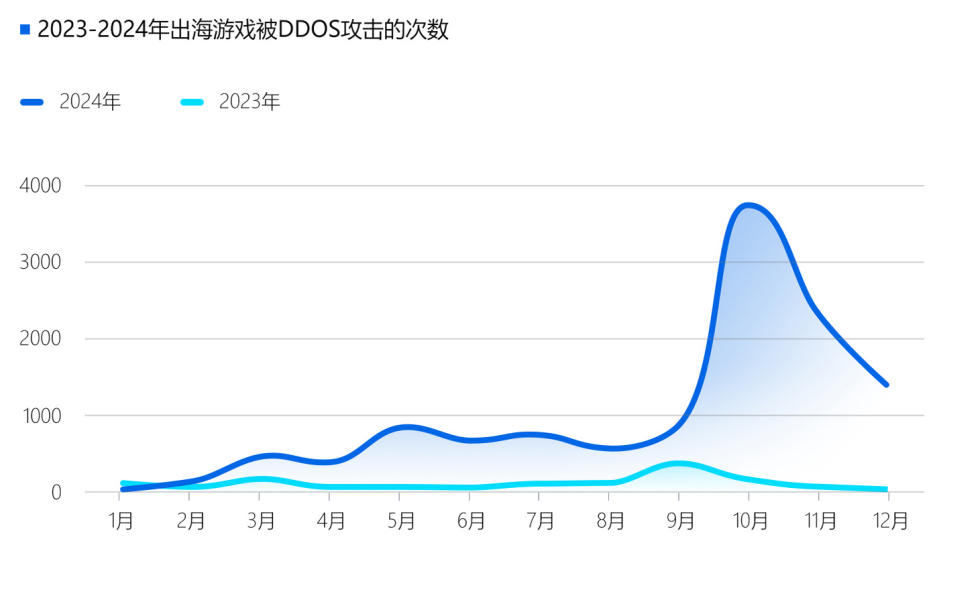Click the chart title about DDOS攻击的次数
974x598 pixels.
tap(243, 29)
